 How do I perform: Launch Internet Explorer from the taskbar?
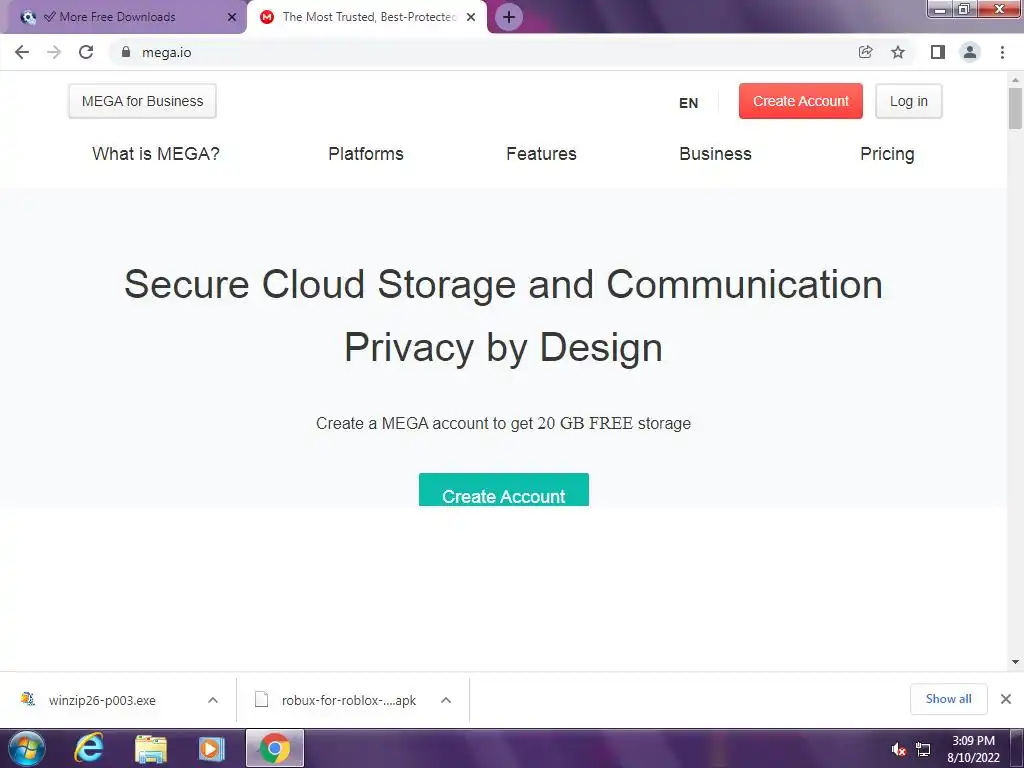coord(88,748)
